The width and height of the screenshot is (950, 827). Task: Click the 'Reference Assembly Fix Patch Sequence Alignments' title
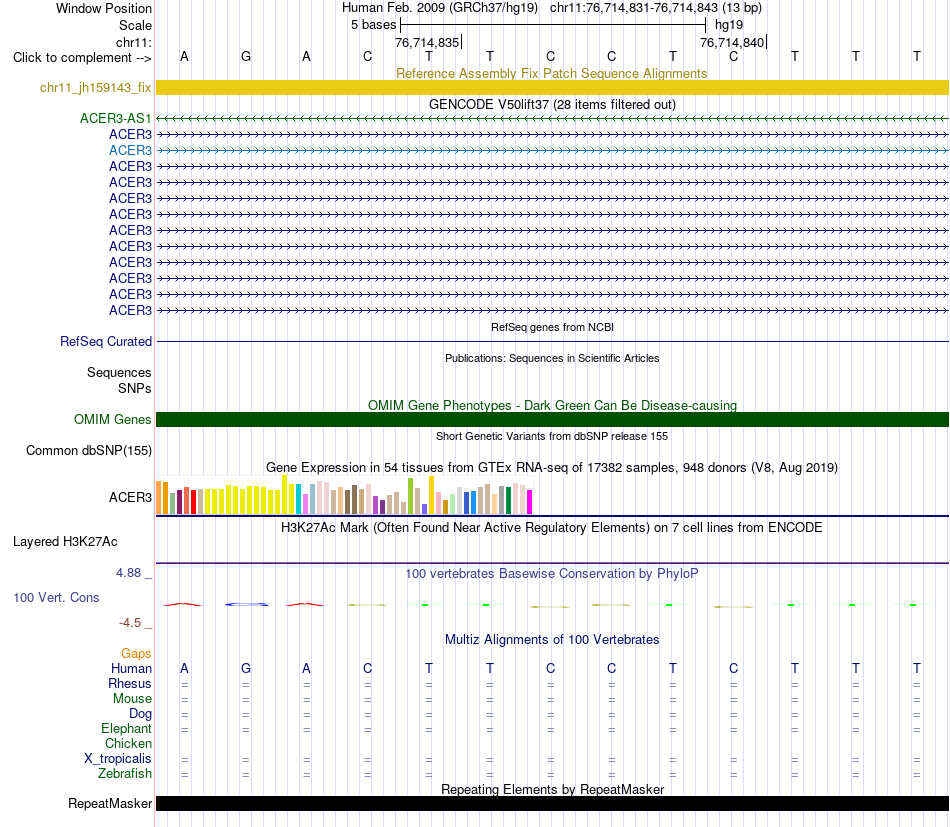[551, 73]
